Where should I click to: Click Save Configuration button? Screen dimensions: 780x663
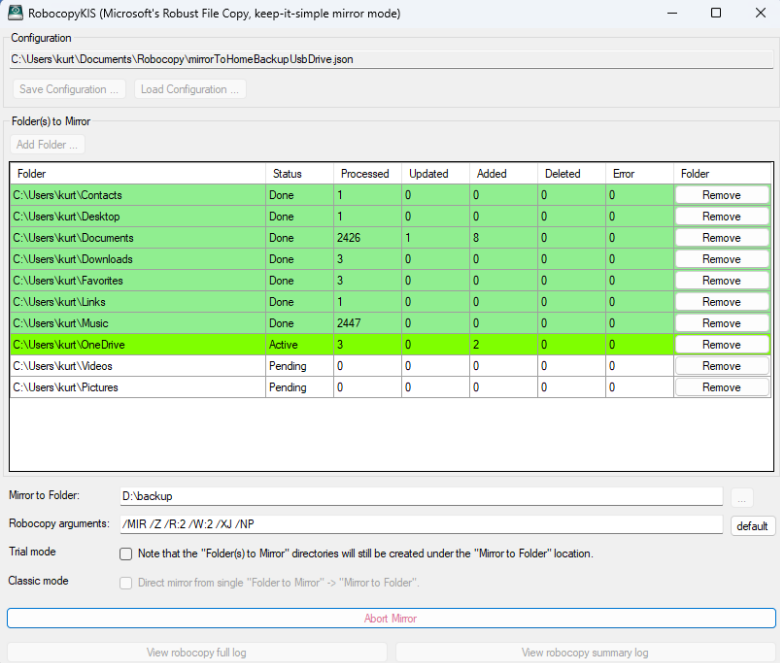(x=69, y=89)
